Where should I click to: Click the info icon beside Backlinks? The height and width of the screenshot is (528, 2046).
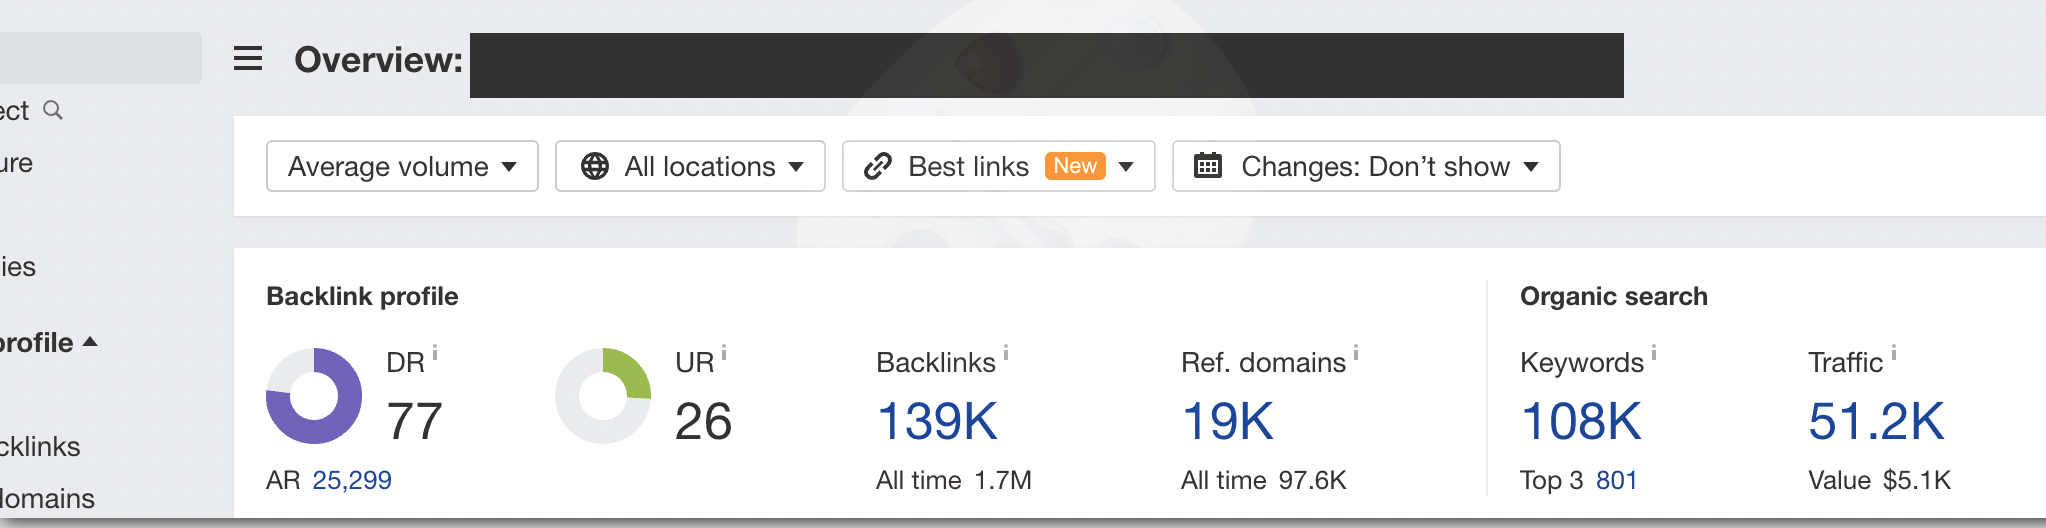(x=1006, y=352)
